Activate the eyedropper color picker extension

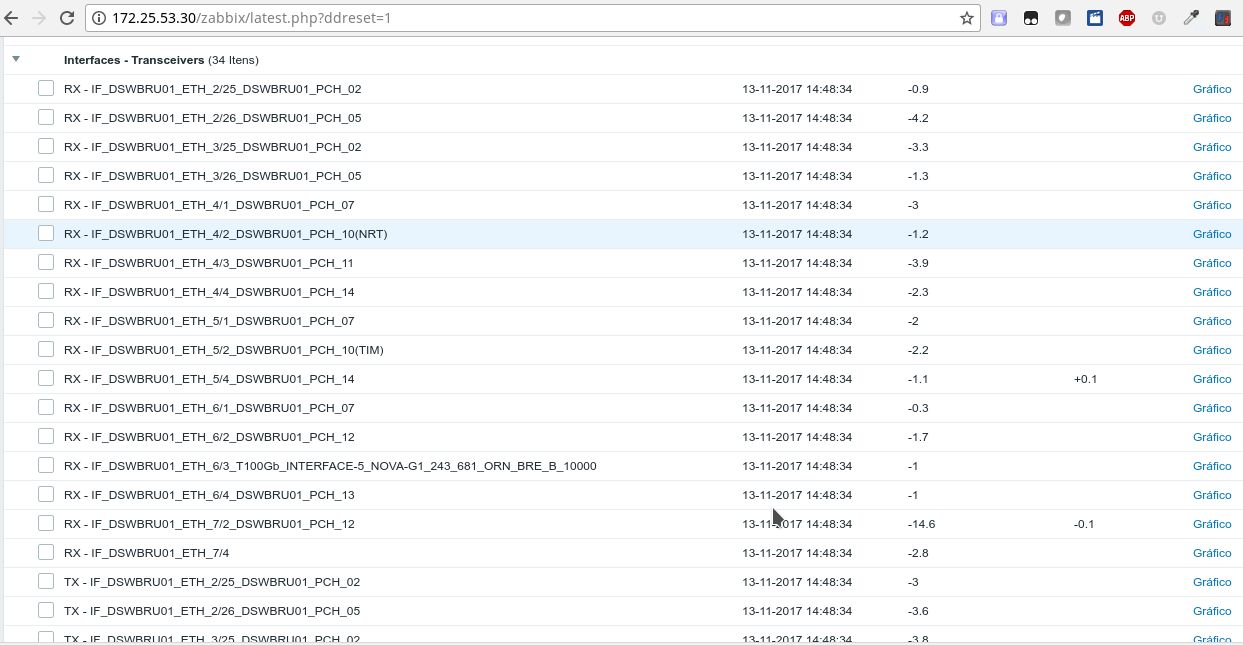1191,18
